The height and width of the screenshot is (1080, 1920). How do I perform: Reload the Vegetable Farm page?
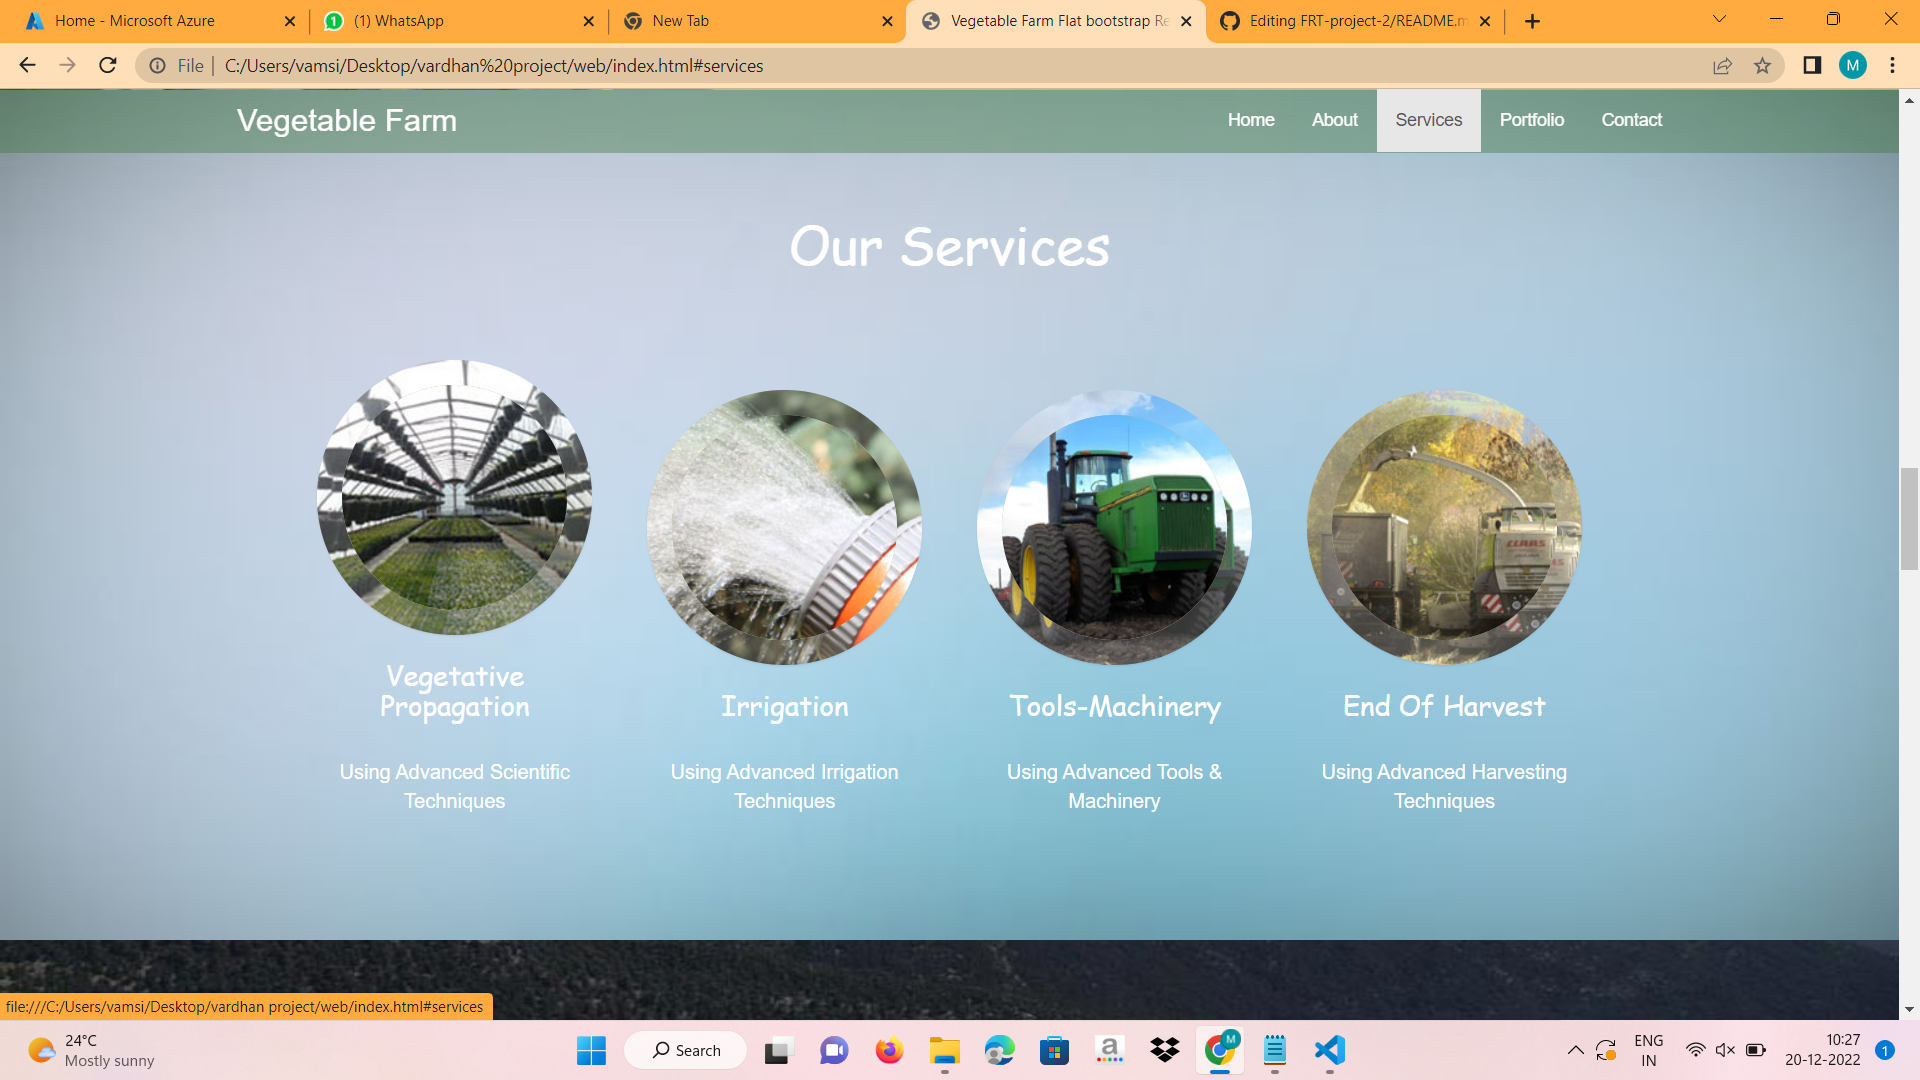[107, 66]
